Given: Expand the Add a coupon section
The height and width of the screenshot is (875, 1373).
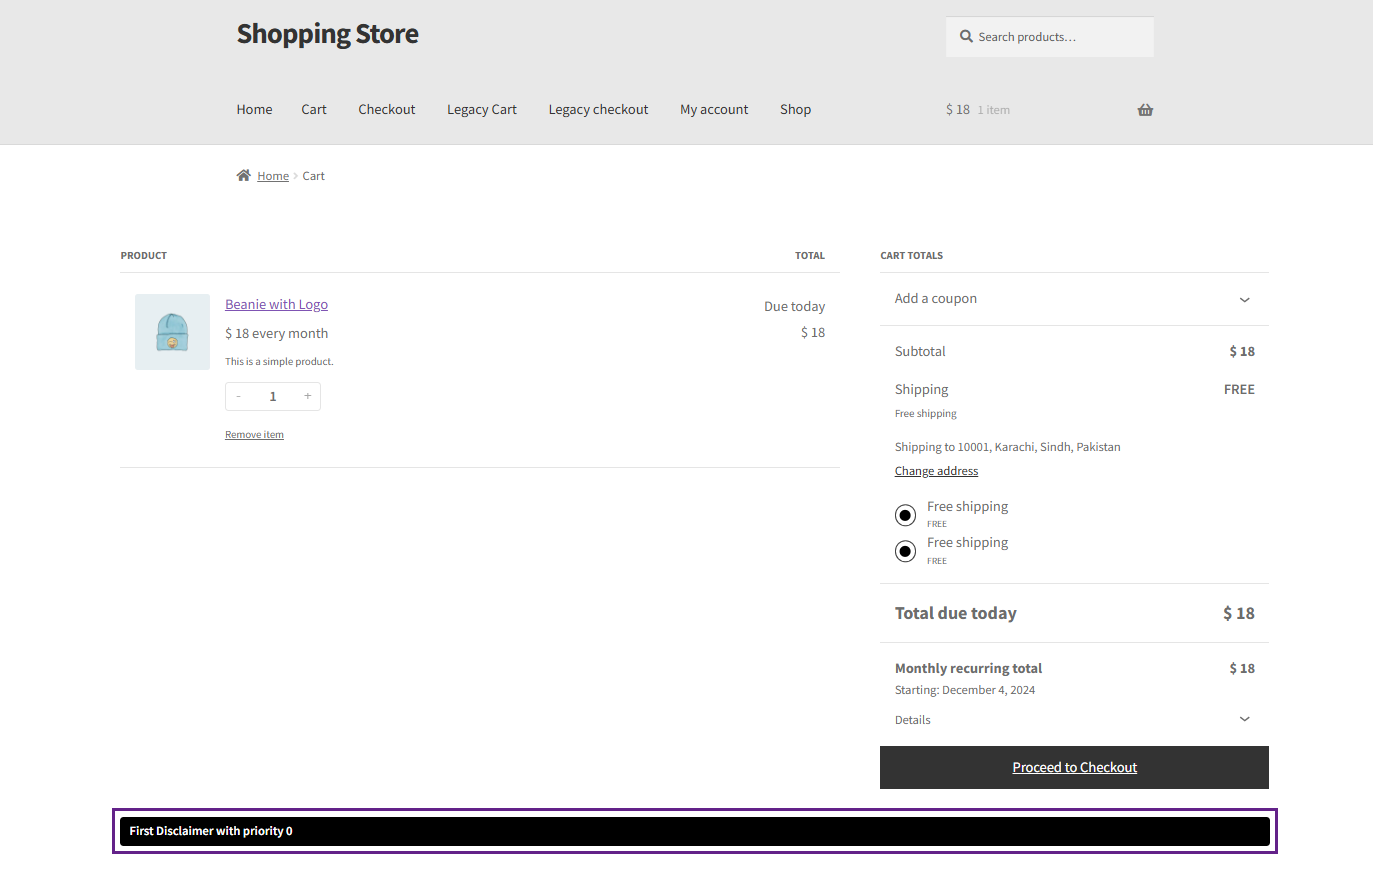Looking at the screenshot, I should 1074,299.
